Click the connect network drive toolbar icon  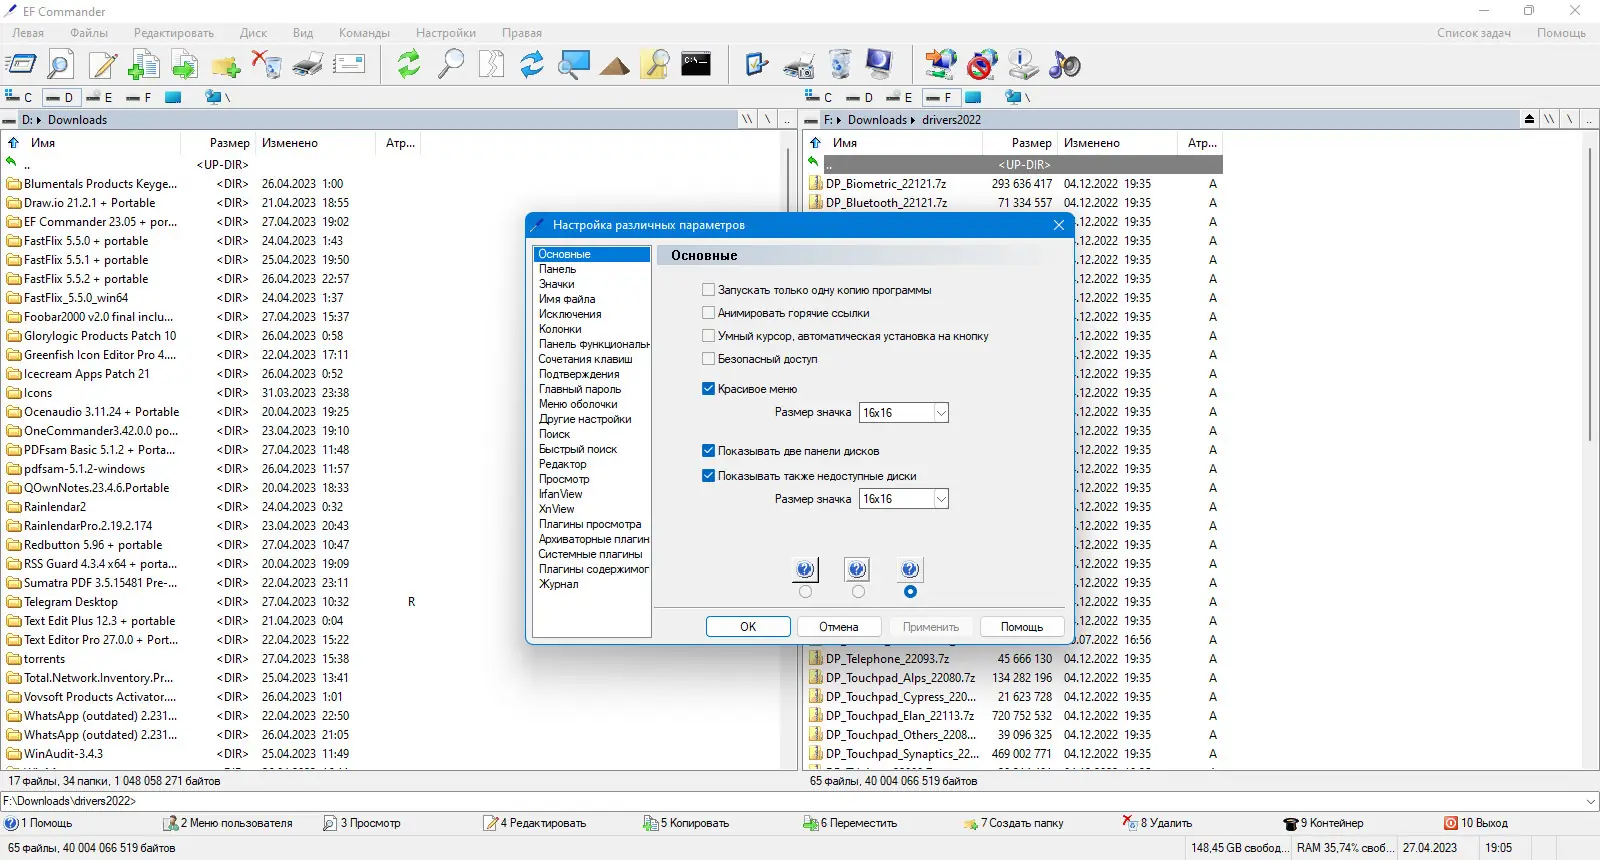[941, 65]
